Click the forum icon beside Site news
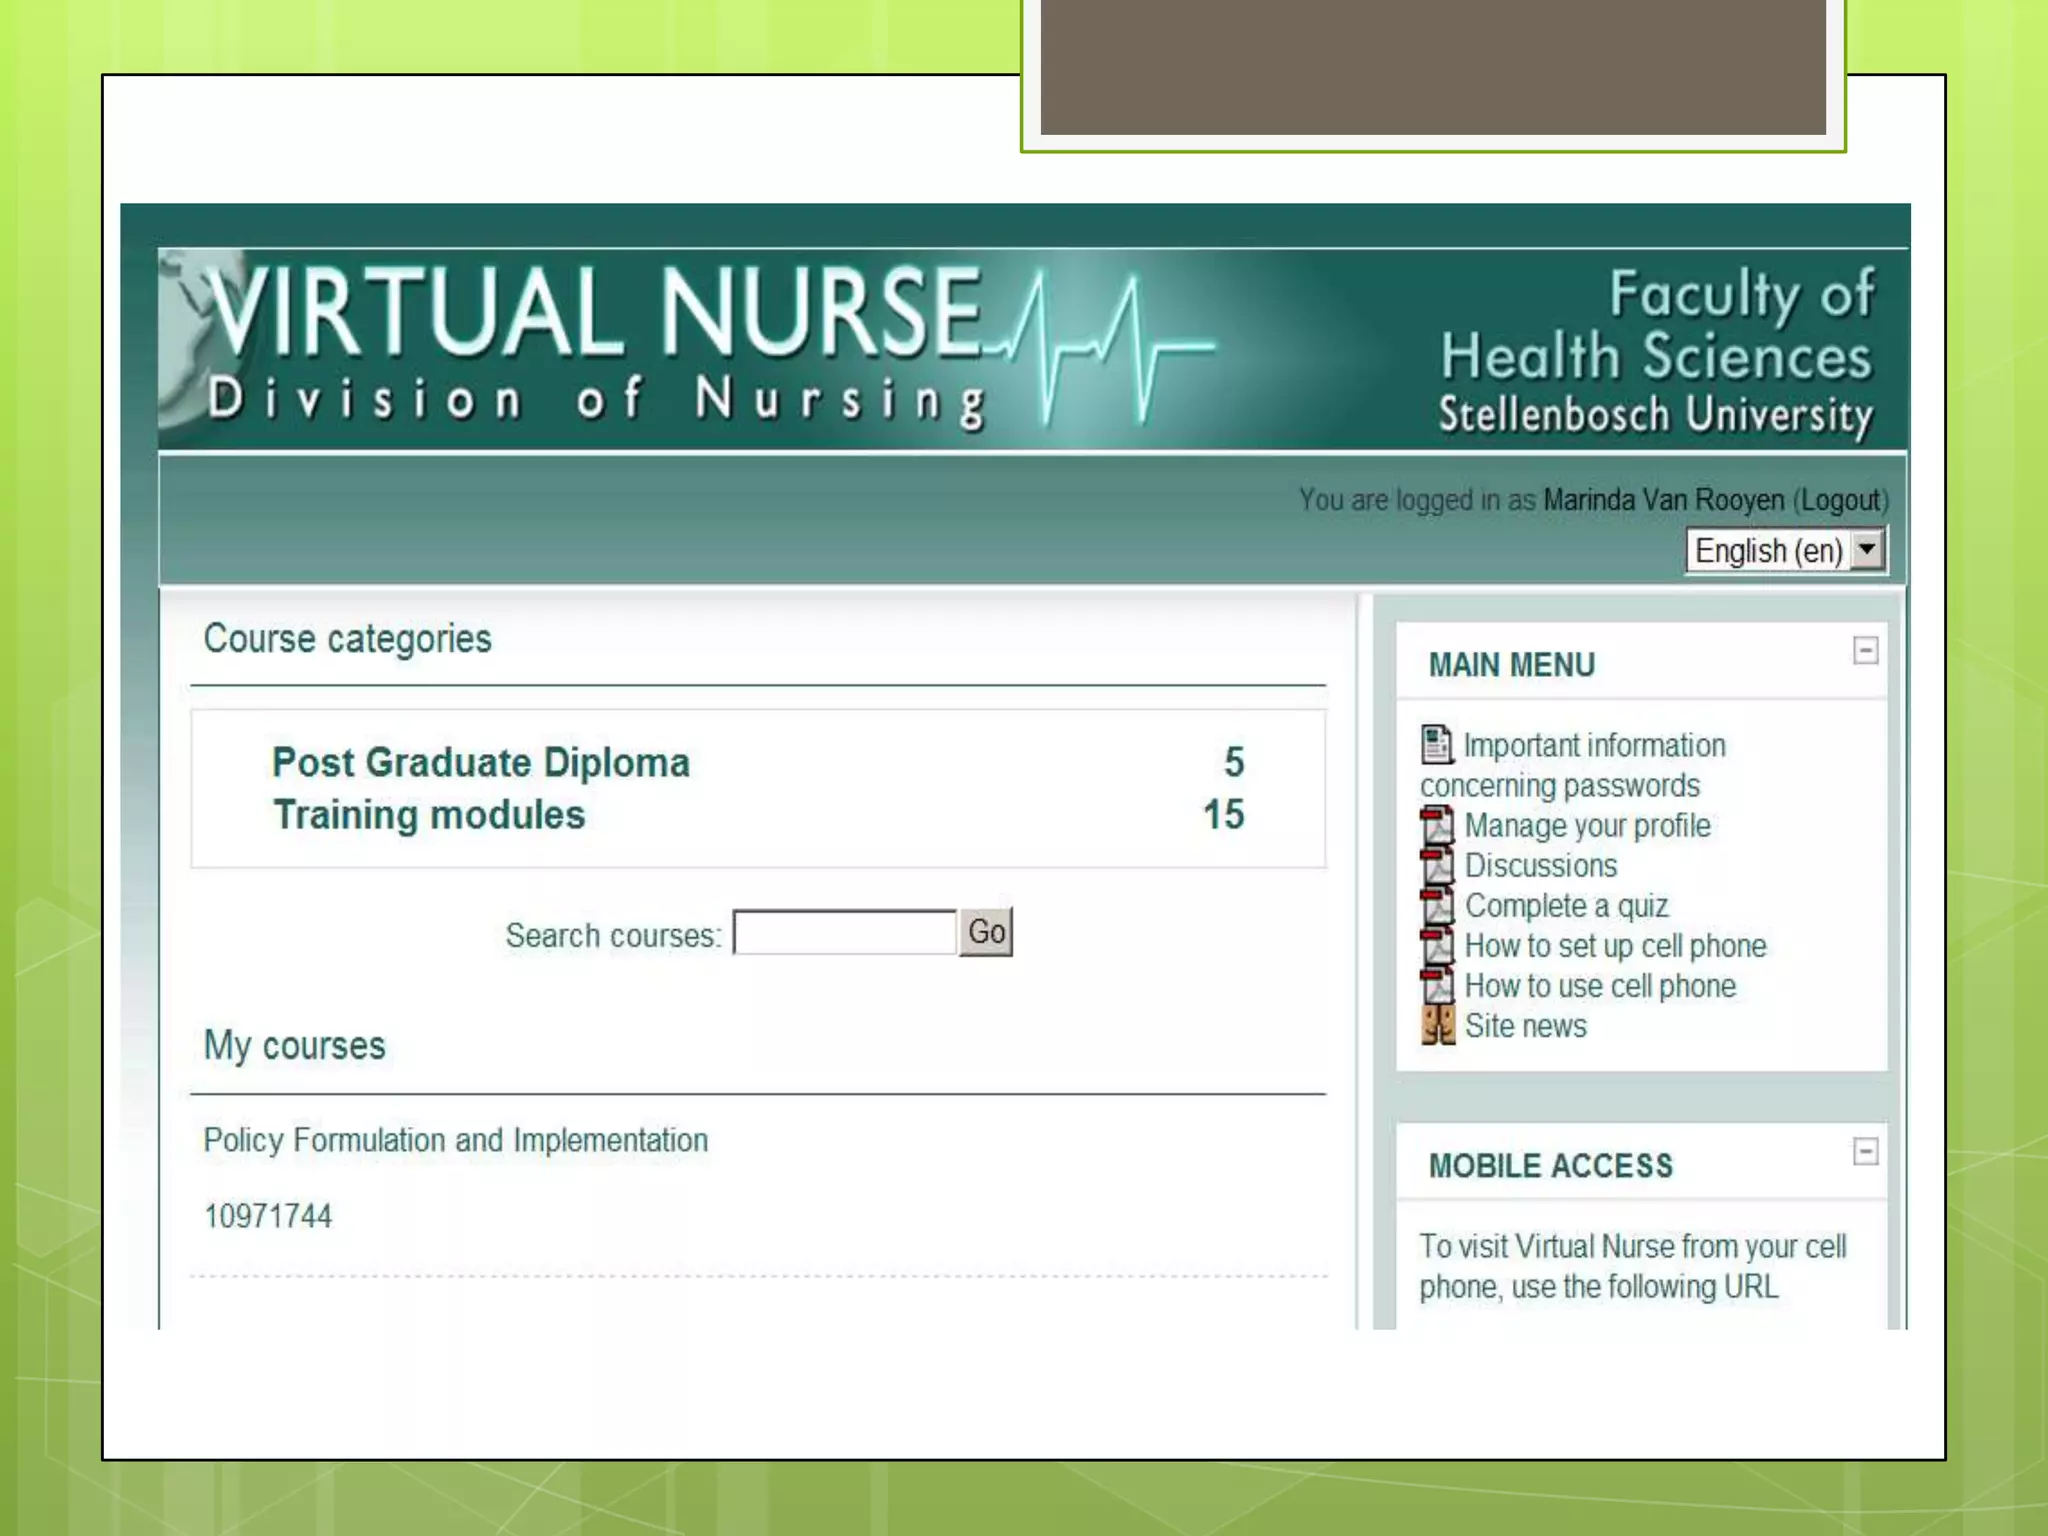 click(1437, 1026)
